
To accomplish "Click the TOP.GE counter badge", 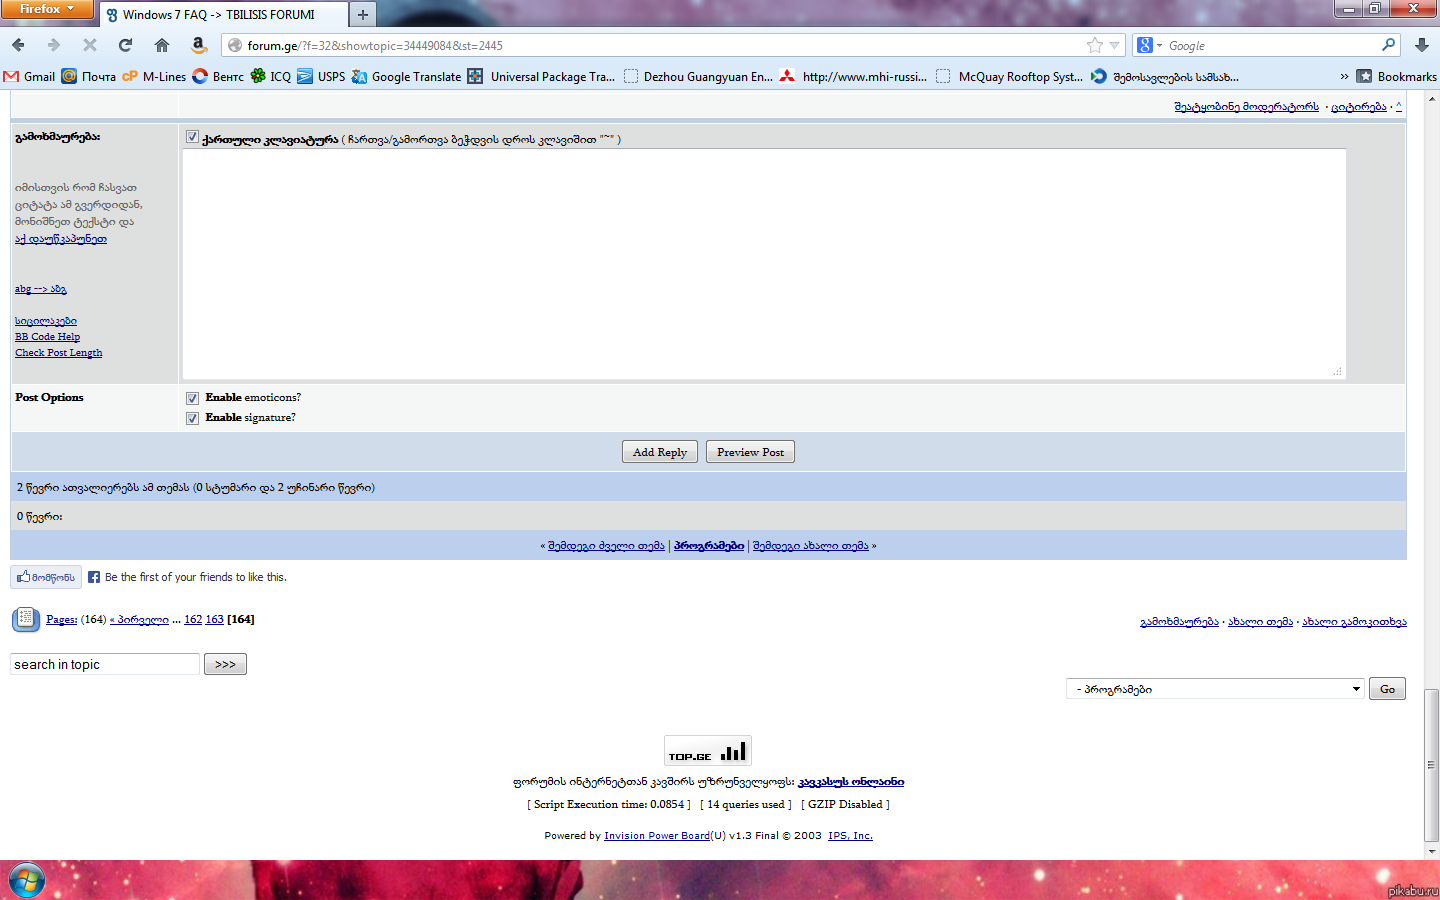I will [707, 751].
